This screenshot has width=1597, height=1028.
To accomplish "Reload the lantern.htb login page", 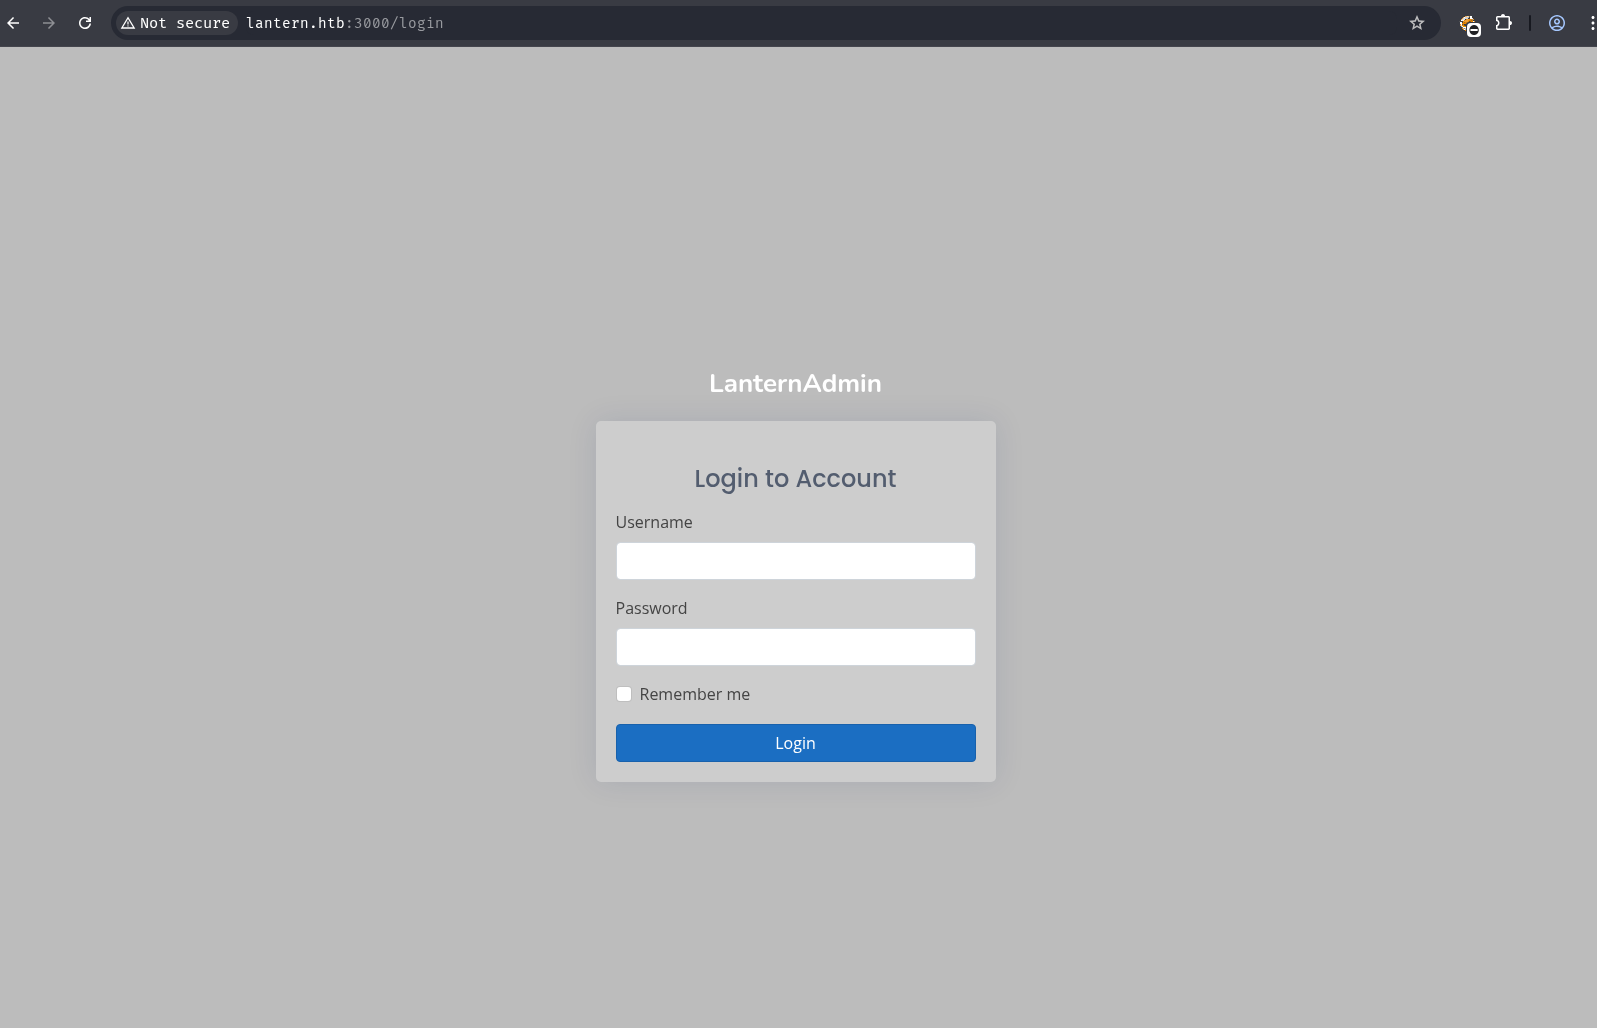I will (85, 23).
